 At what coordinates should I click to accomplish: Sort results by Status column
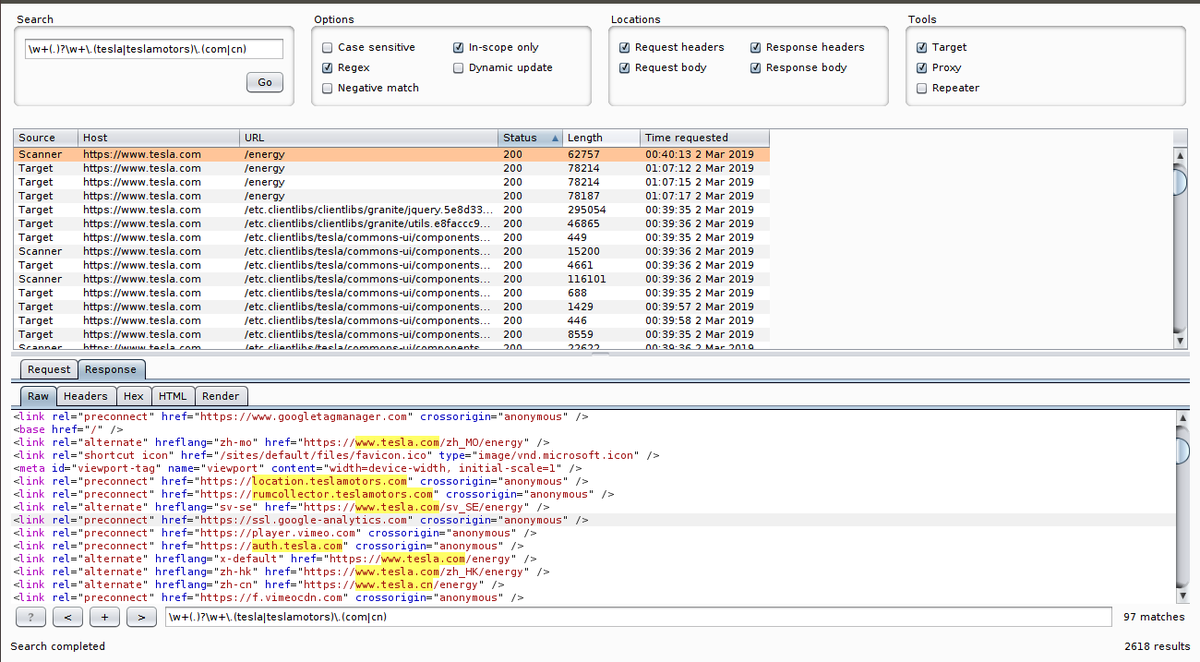point(530,138)
